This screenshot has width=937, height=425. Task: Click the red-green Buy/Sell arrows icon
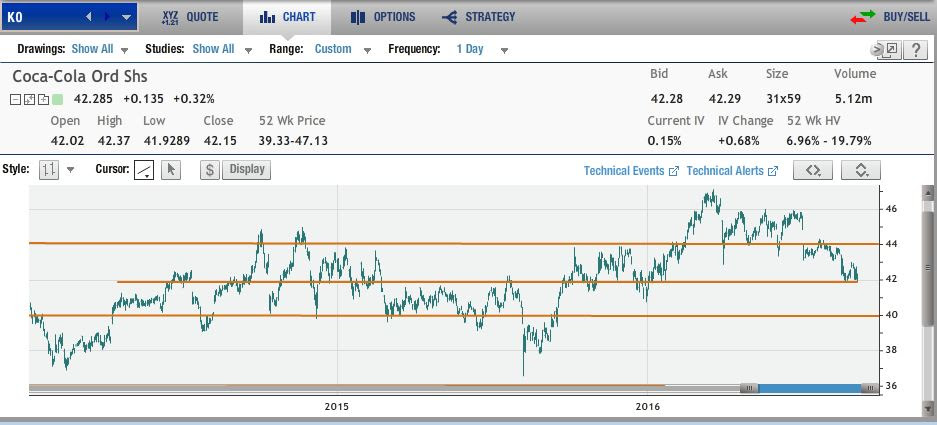[x=862, y=17]
